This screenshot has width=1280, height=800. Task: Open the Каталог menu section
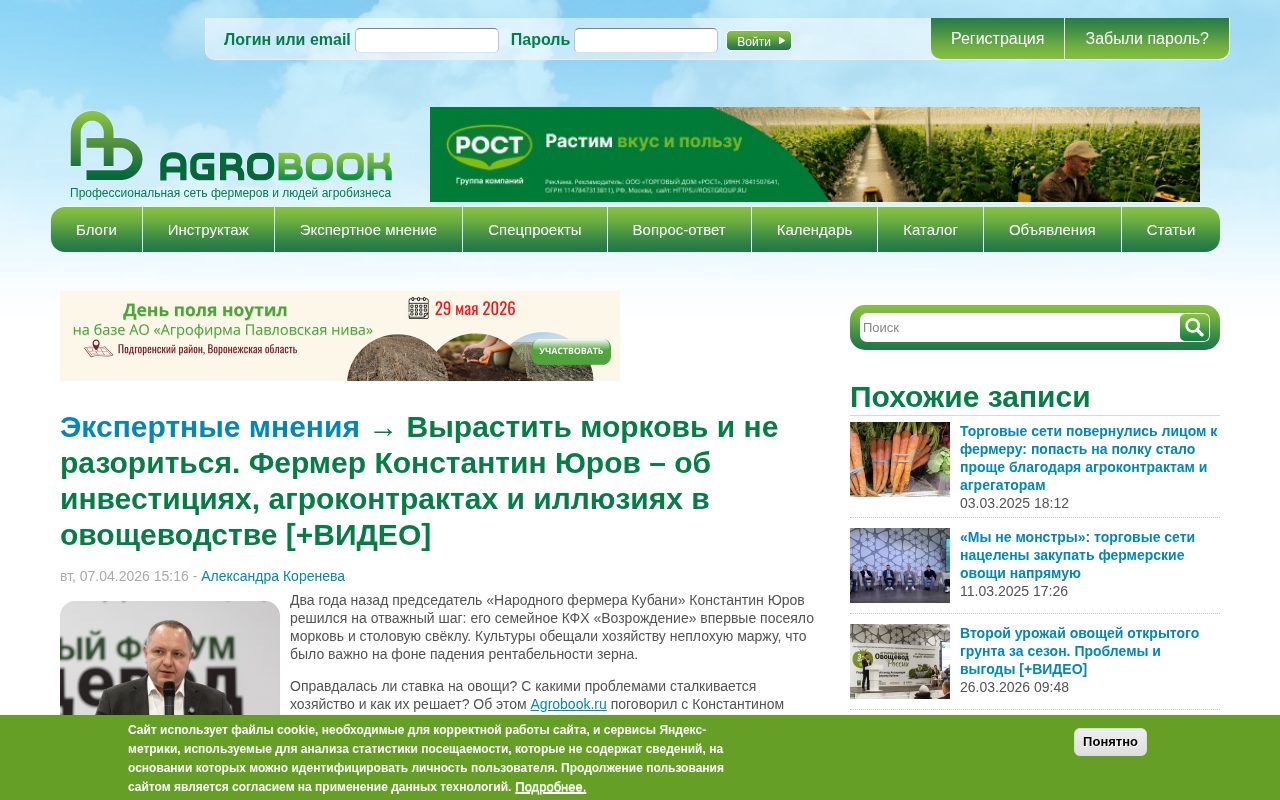[x=930, y=229]
